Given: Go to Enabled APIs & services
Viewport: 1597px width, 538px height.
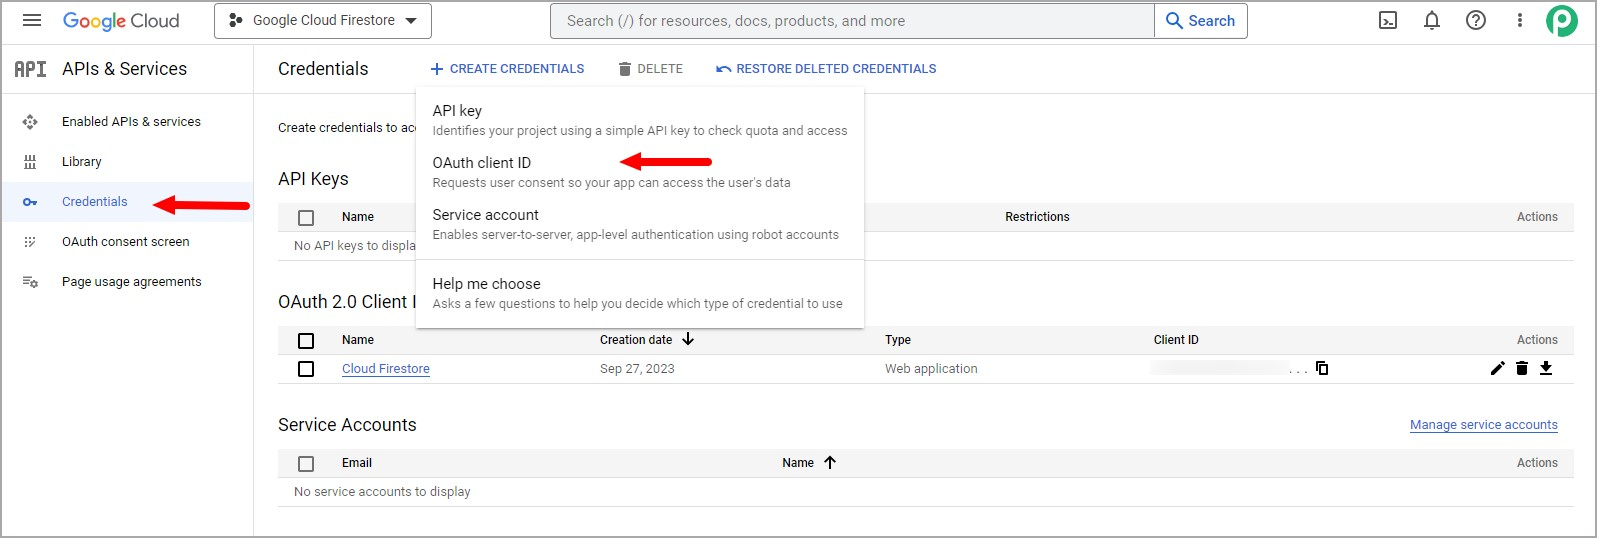Looking at the screenshot, I should click(131, 122).
